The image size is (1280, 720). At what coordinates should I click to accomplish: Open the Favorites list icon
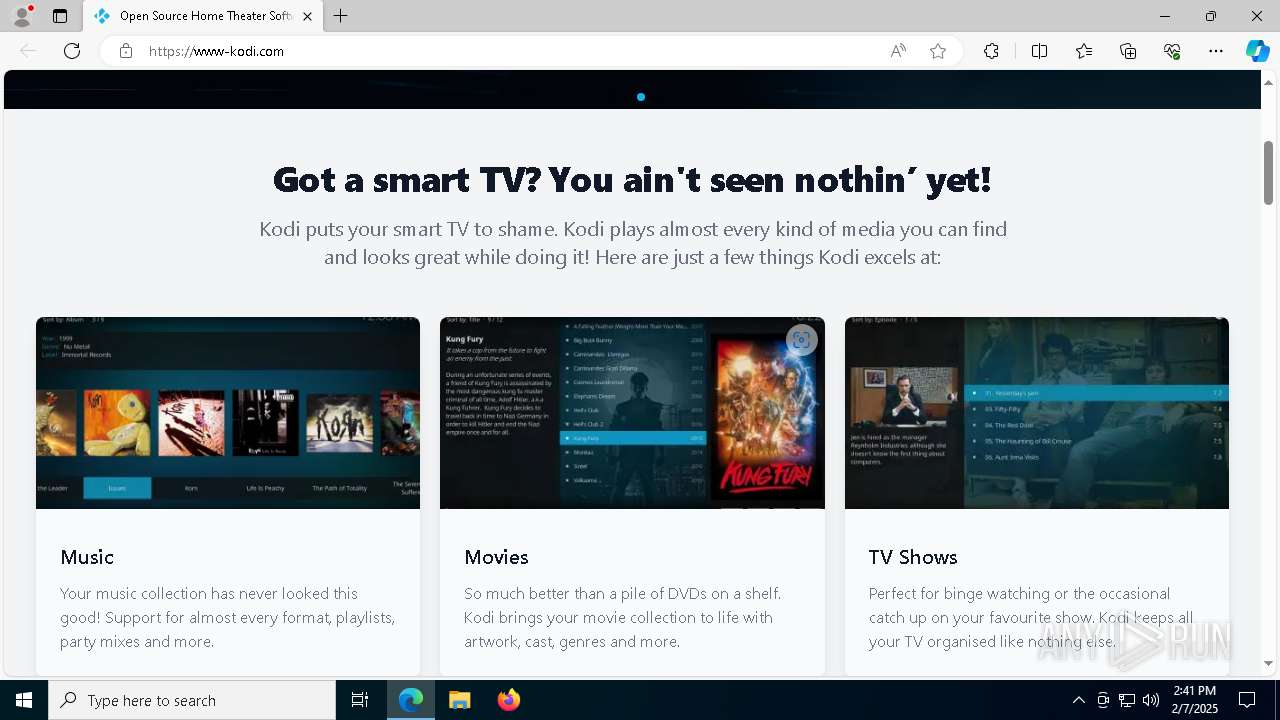click(x=1084, y=51)
